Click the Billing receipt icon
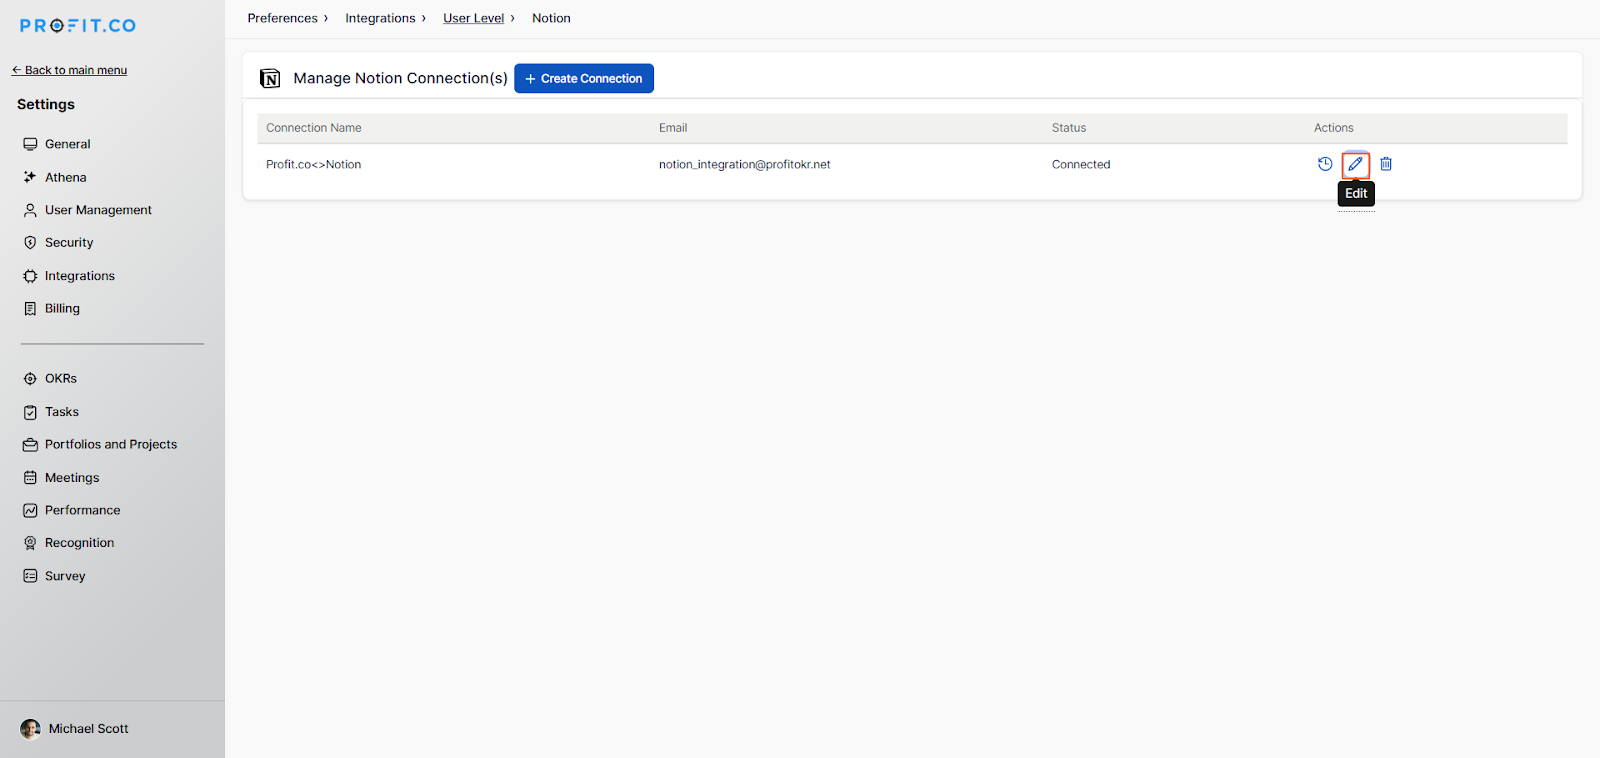1600x758 pixels. 30,309
